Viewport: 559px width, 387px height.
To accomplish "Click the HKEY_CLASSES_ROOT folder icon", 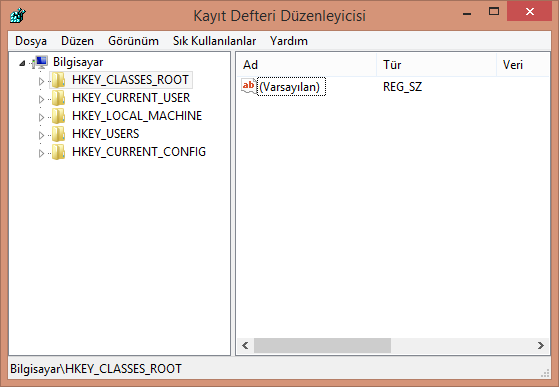I will pos(58,80).
